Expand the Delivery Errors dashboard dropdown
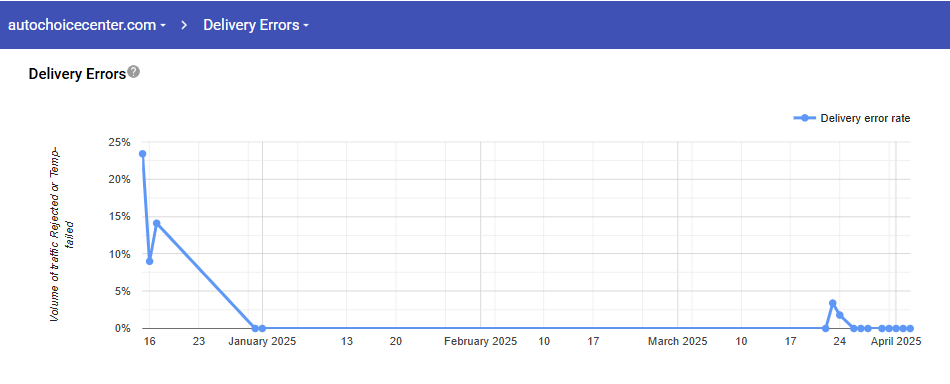This screenshot has height=384, width=950. 256,25
